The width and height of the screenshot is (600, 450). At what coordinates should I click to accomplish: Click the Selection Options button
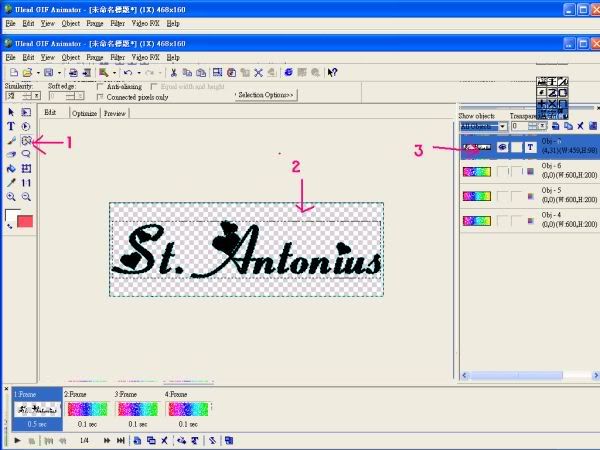[x=266, y=95]
